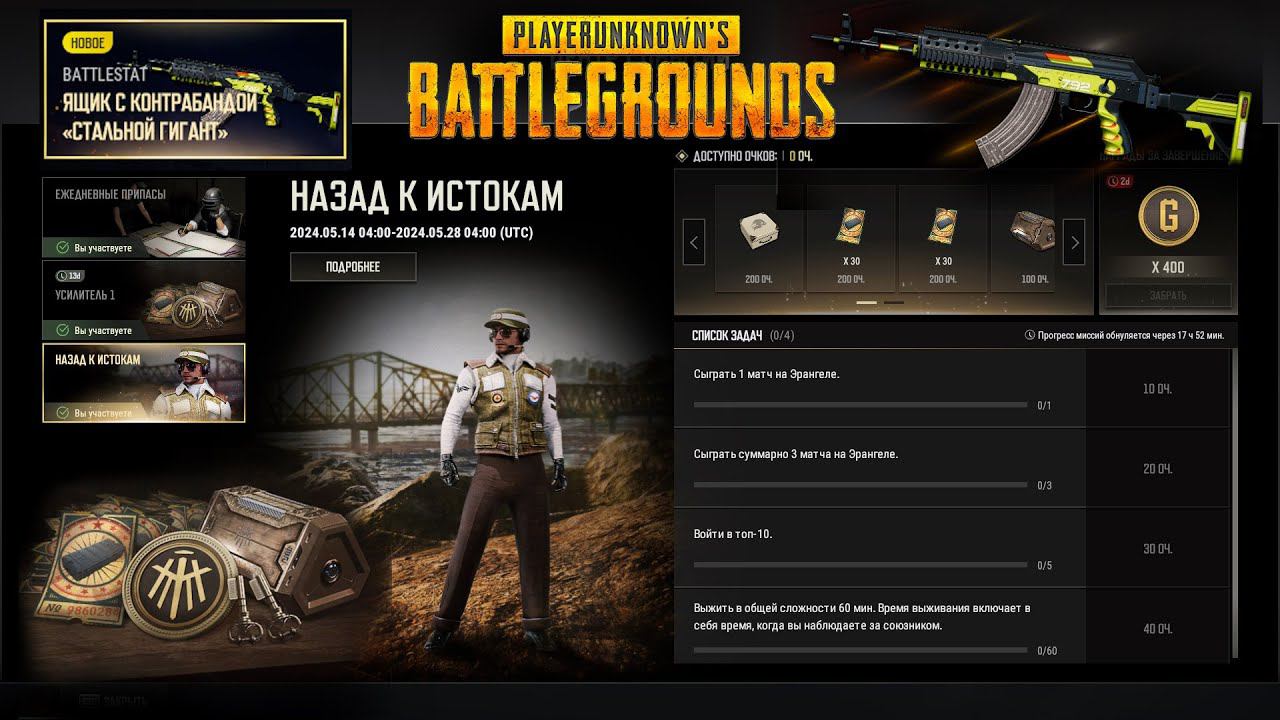This screenshot has height=720, width=1280.
Task: Click the diamond icon beside available points
Action: click(x=683, y=156)
